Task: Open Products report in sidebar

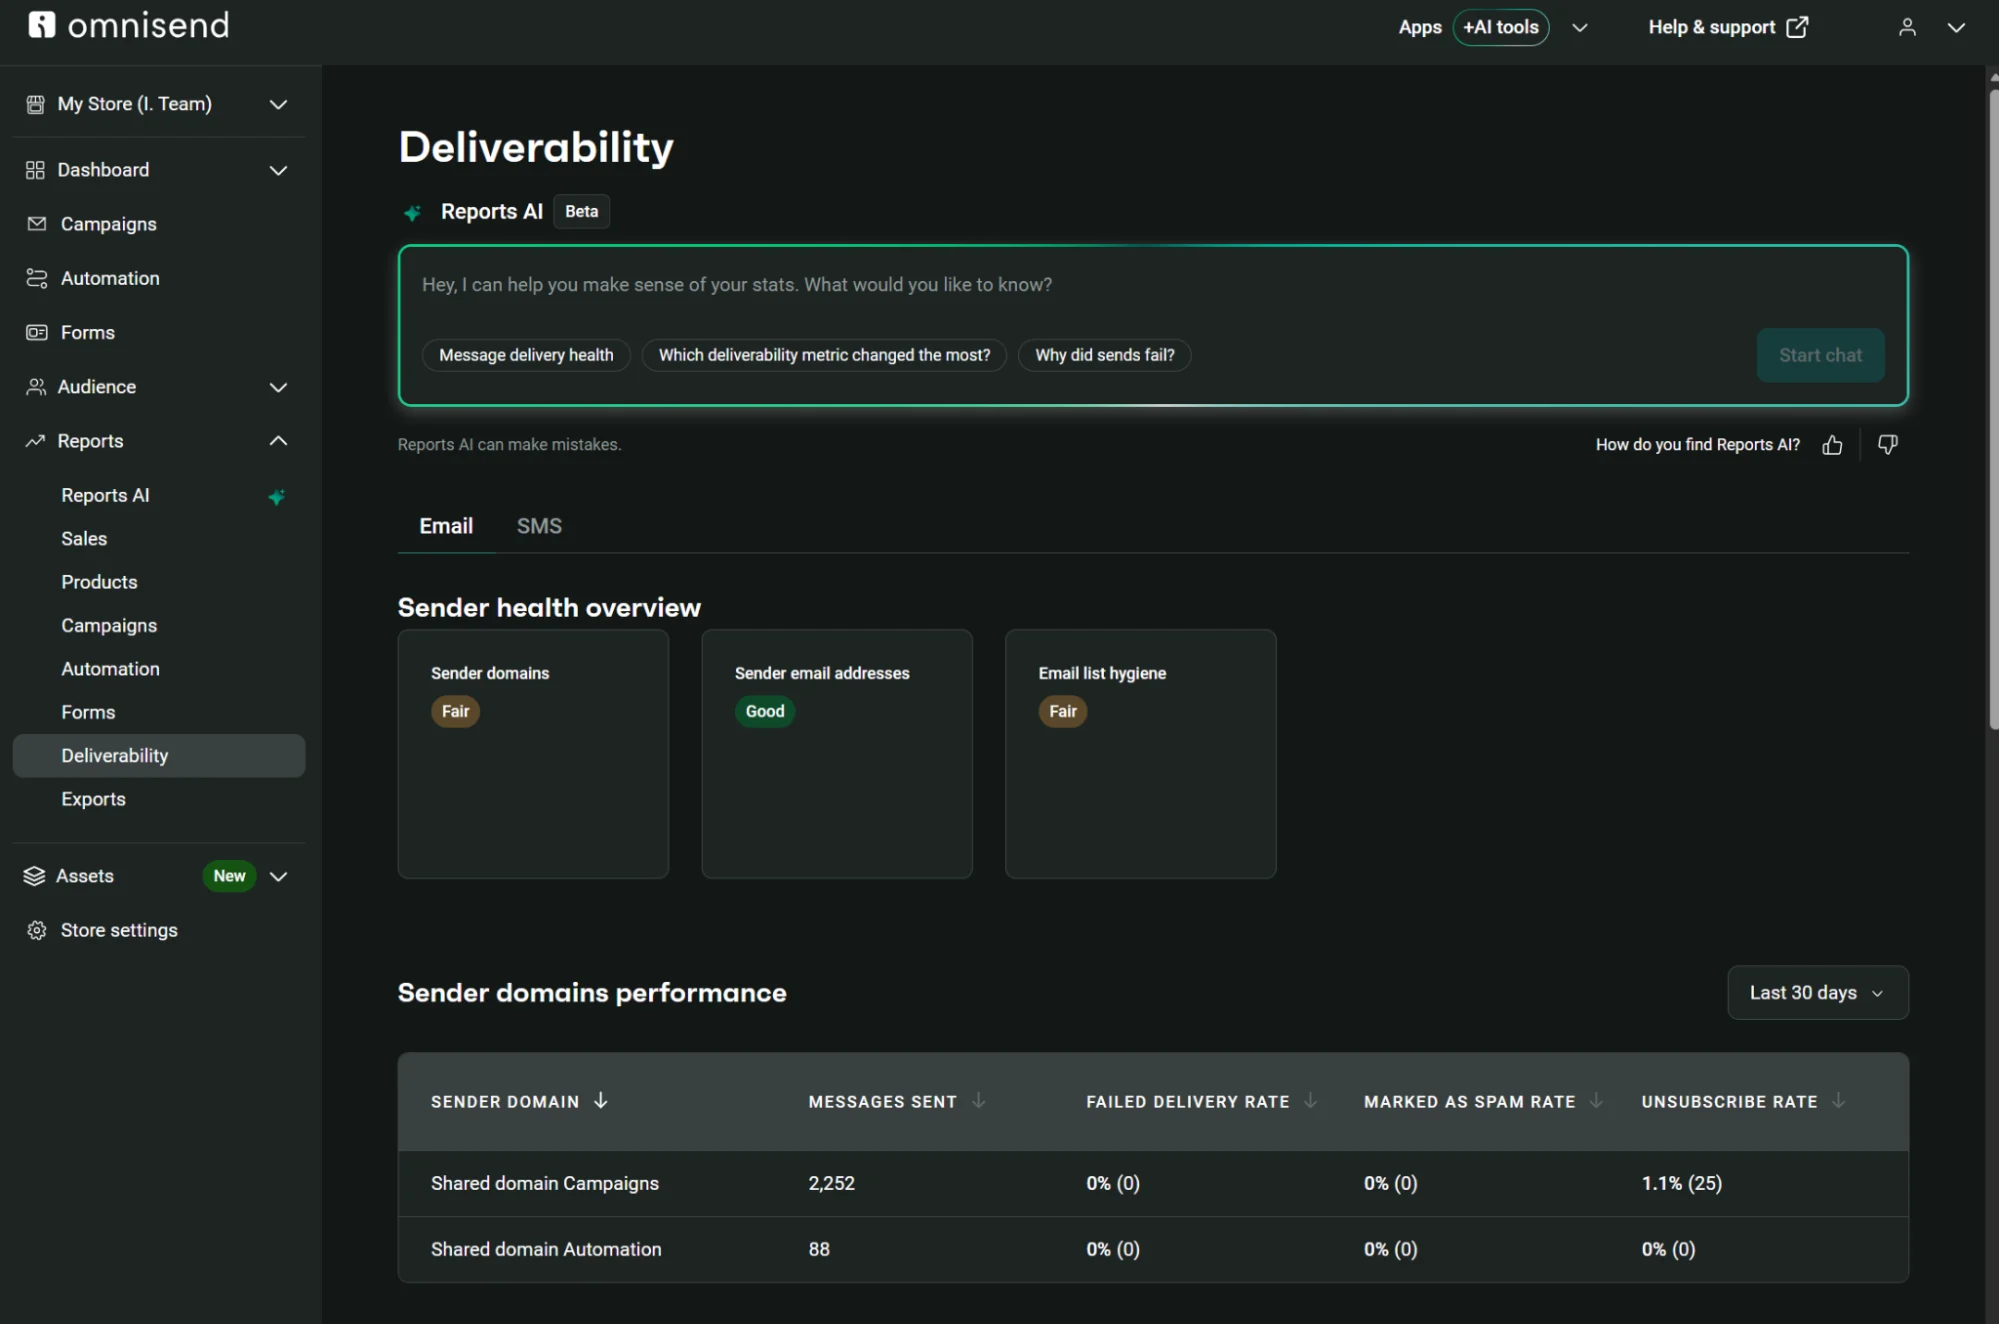Action: (99, 582)
